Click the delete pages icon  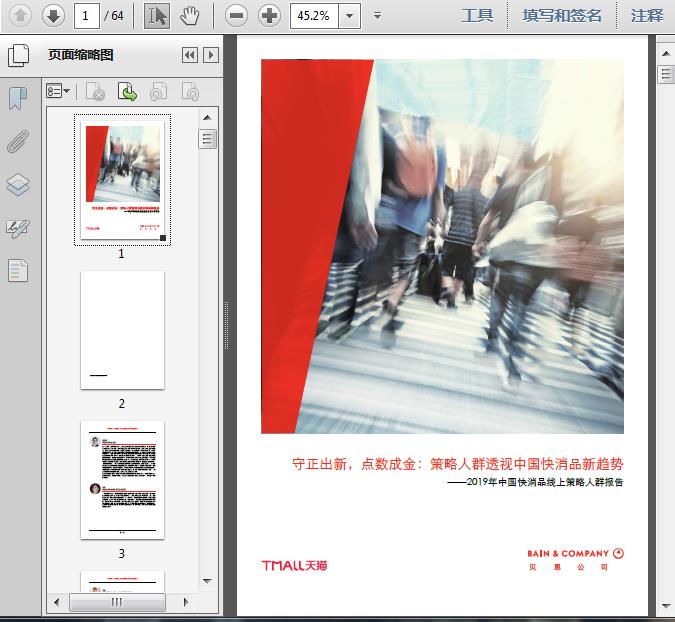(95, 91)
